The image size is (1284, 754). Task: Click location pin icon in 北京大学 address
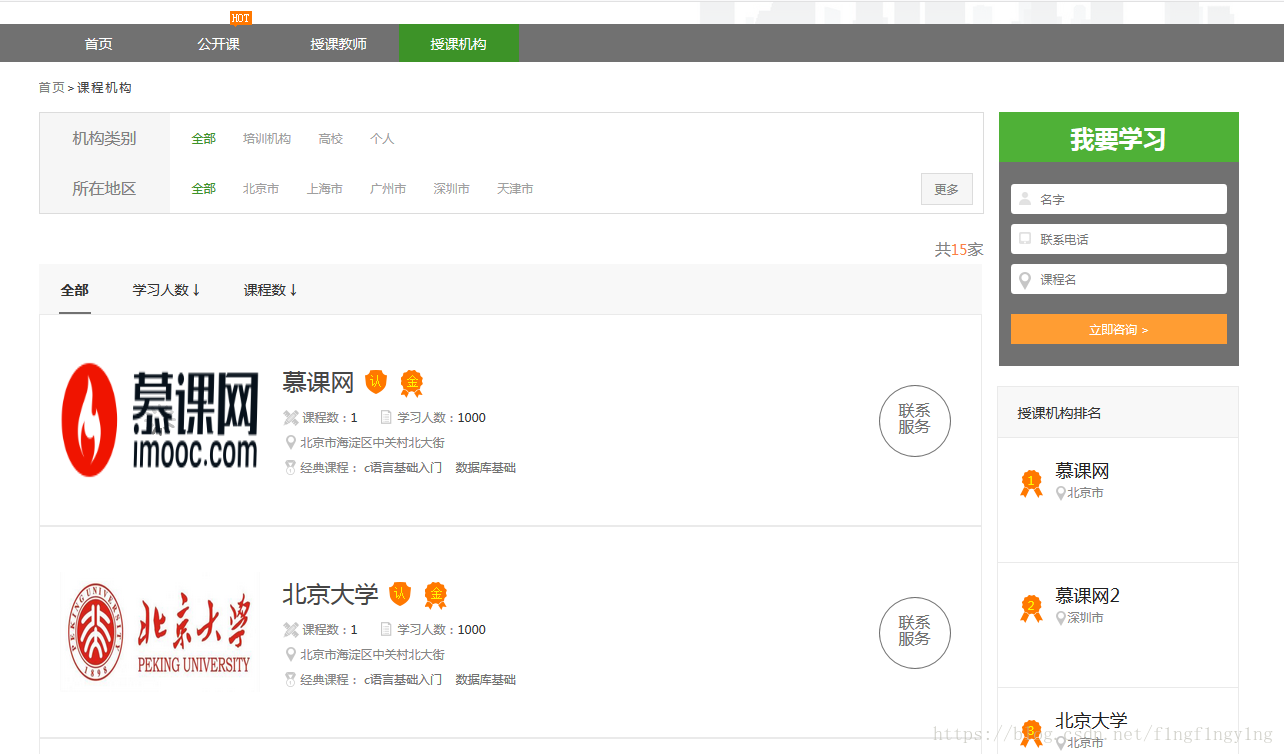click(x=291, y=655)
